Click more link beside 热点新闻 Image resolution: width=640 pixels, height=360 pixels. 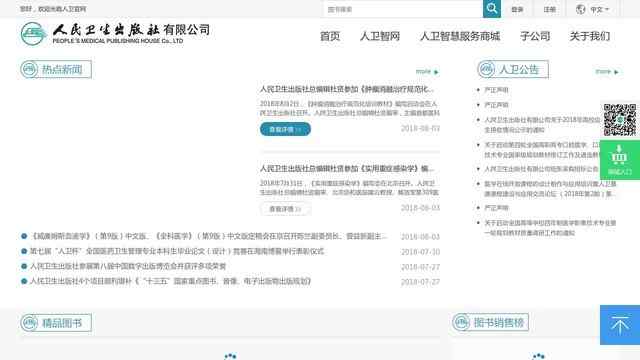[427, 71]
